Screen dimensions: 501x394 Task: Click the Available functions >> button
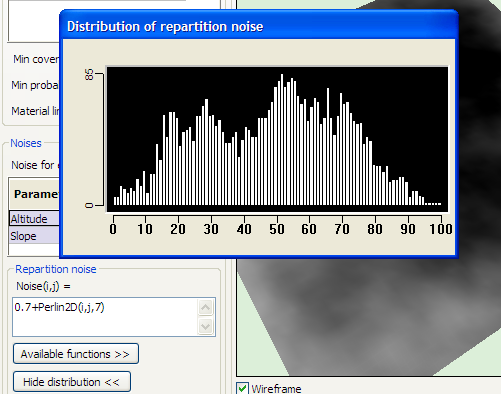tap(76, 354)
